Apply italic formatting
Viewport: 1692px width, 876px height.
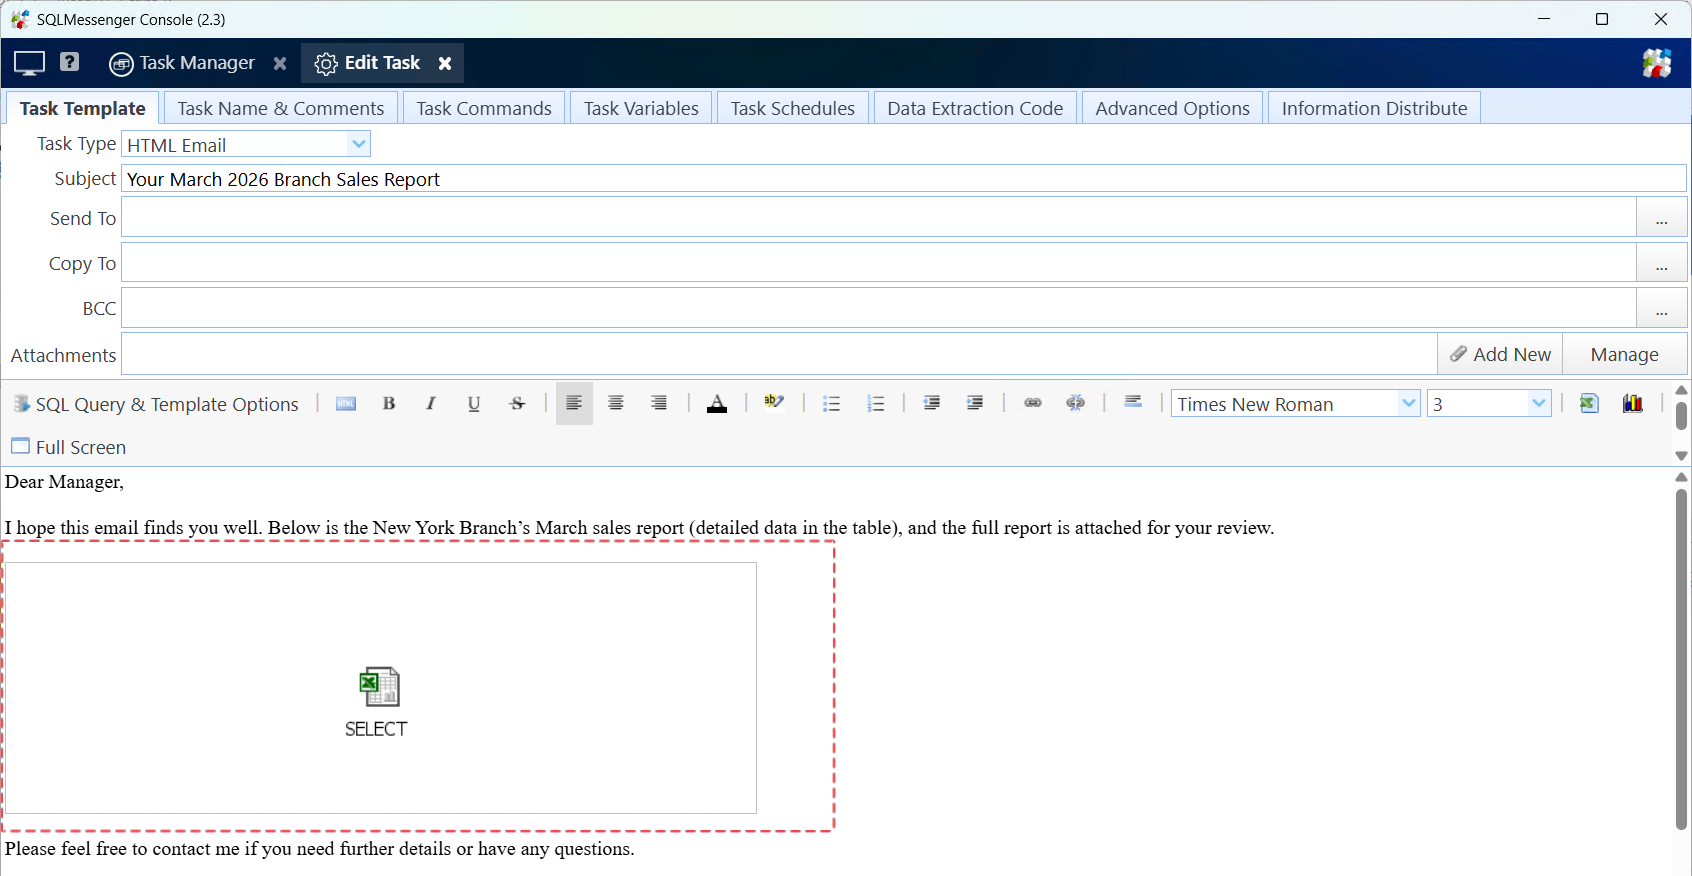pos(431,403)
